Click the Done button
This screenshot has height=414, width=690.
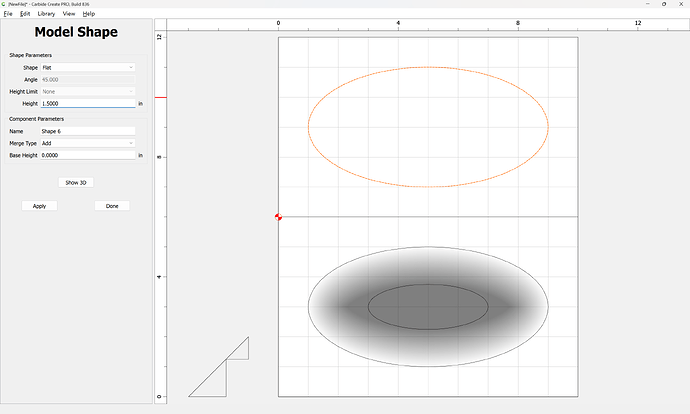(x=112, y=206)
